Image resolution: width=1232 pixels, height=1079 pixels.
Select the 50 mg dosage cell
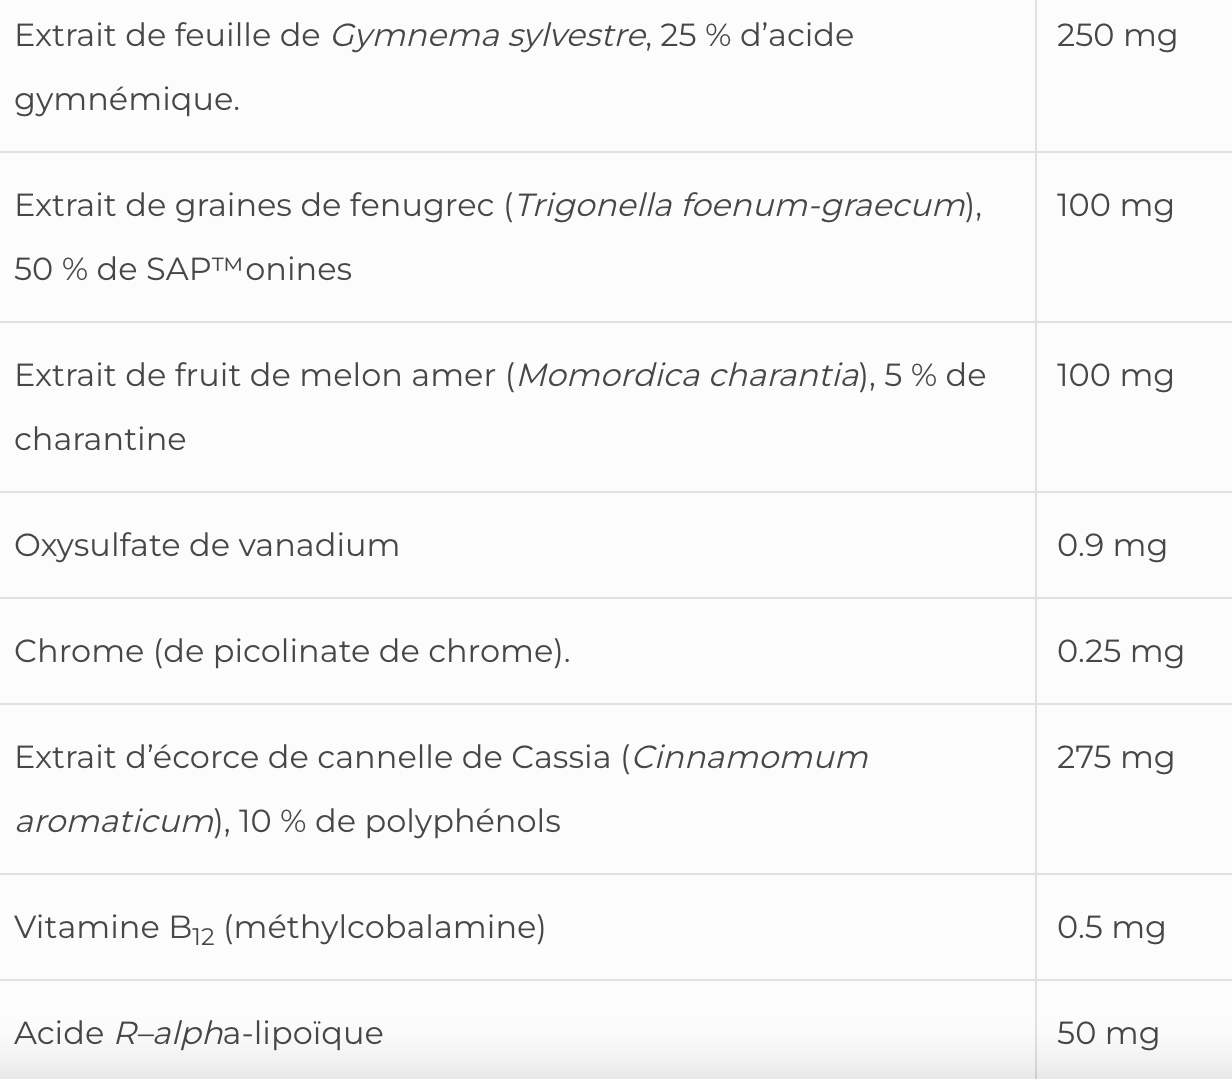1108,1034
